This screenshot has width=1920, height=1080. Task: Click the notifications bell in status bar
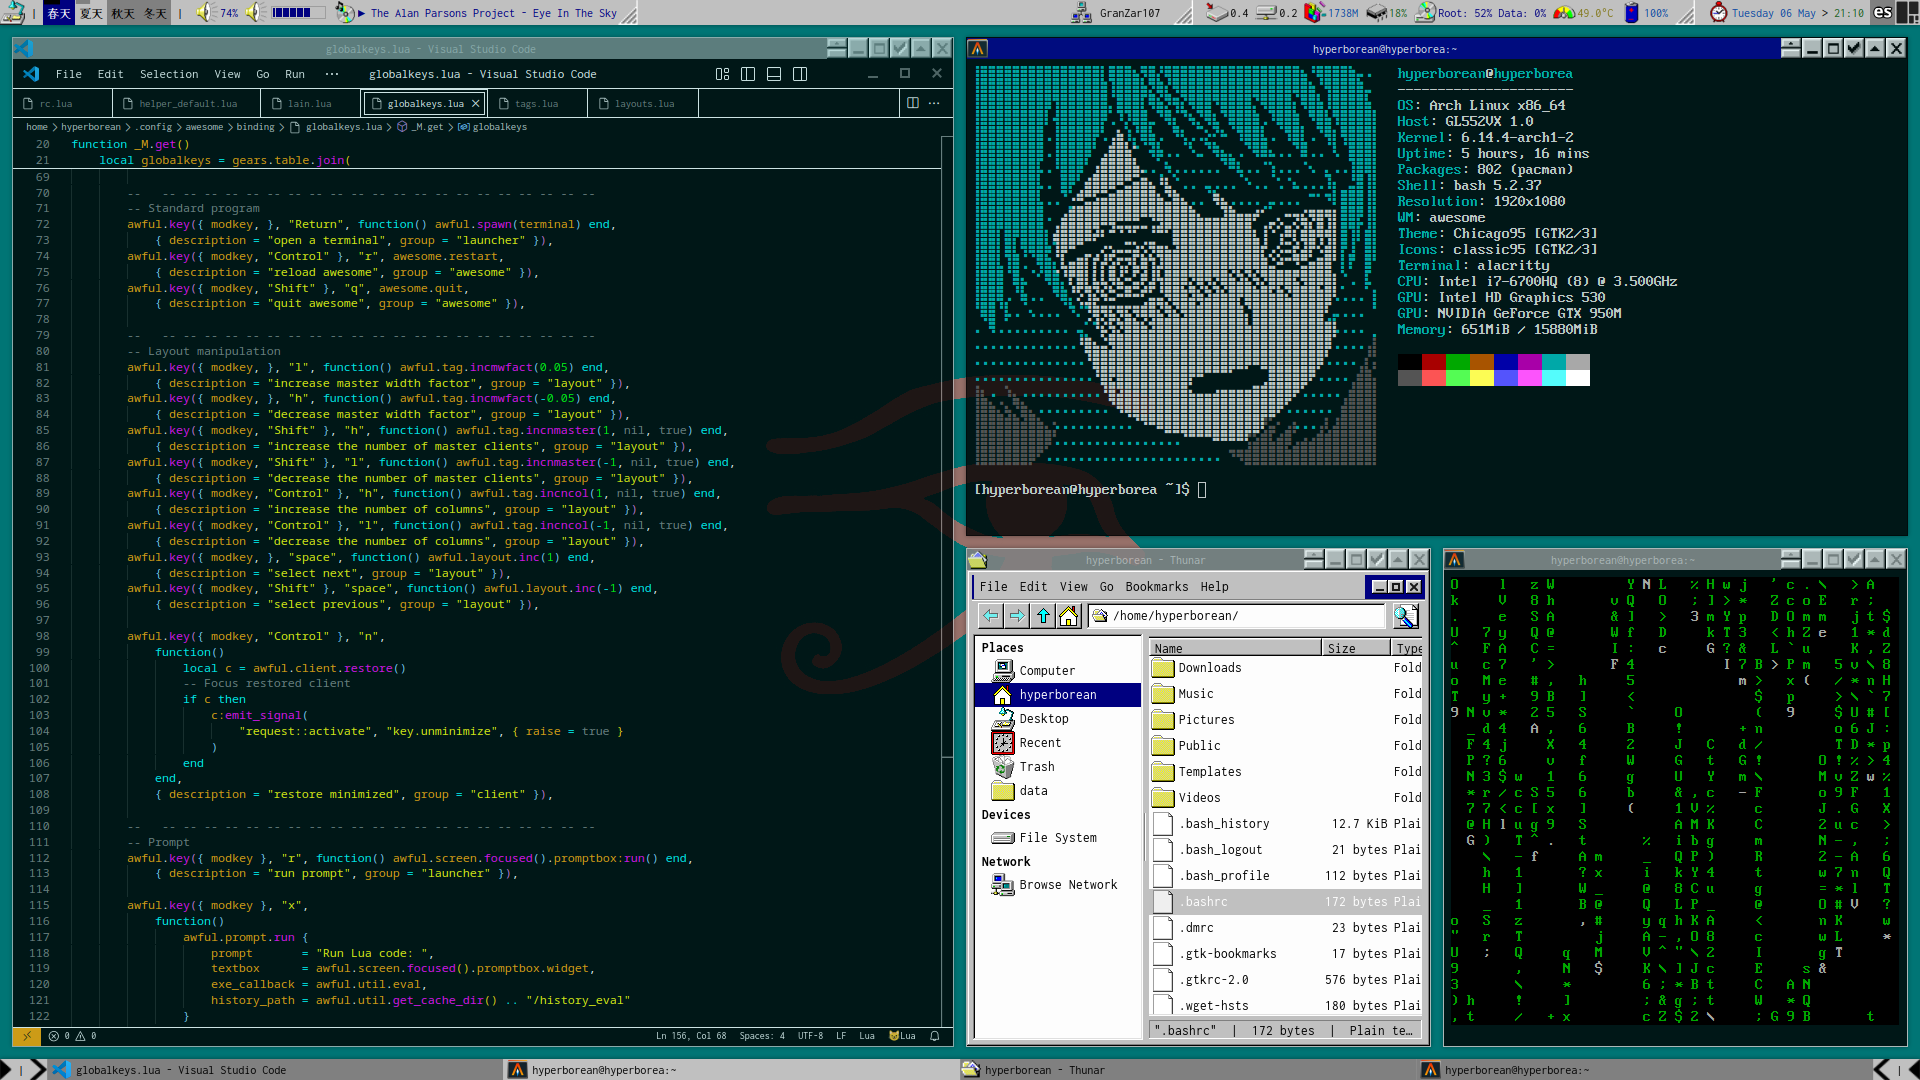(935, 1036)
